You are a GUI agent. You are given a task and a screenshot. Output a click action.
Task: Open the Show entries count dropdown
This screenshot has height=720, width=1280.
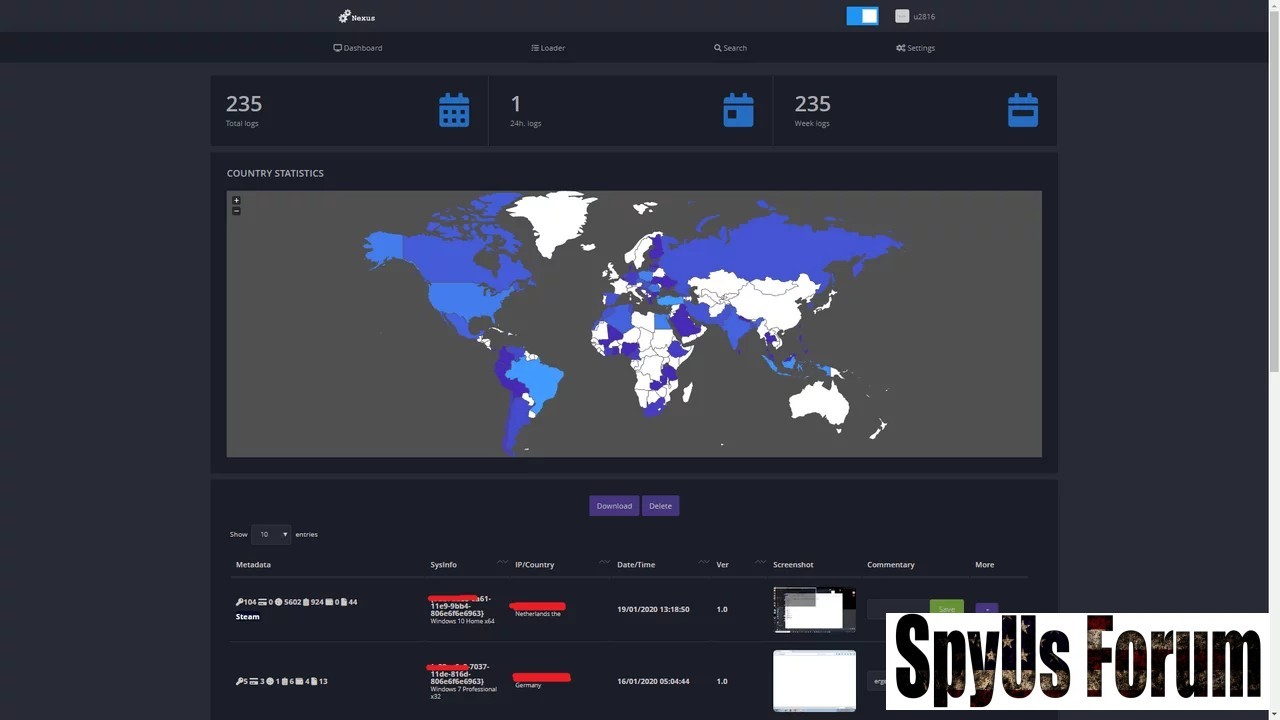pos(271,534)
